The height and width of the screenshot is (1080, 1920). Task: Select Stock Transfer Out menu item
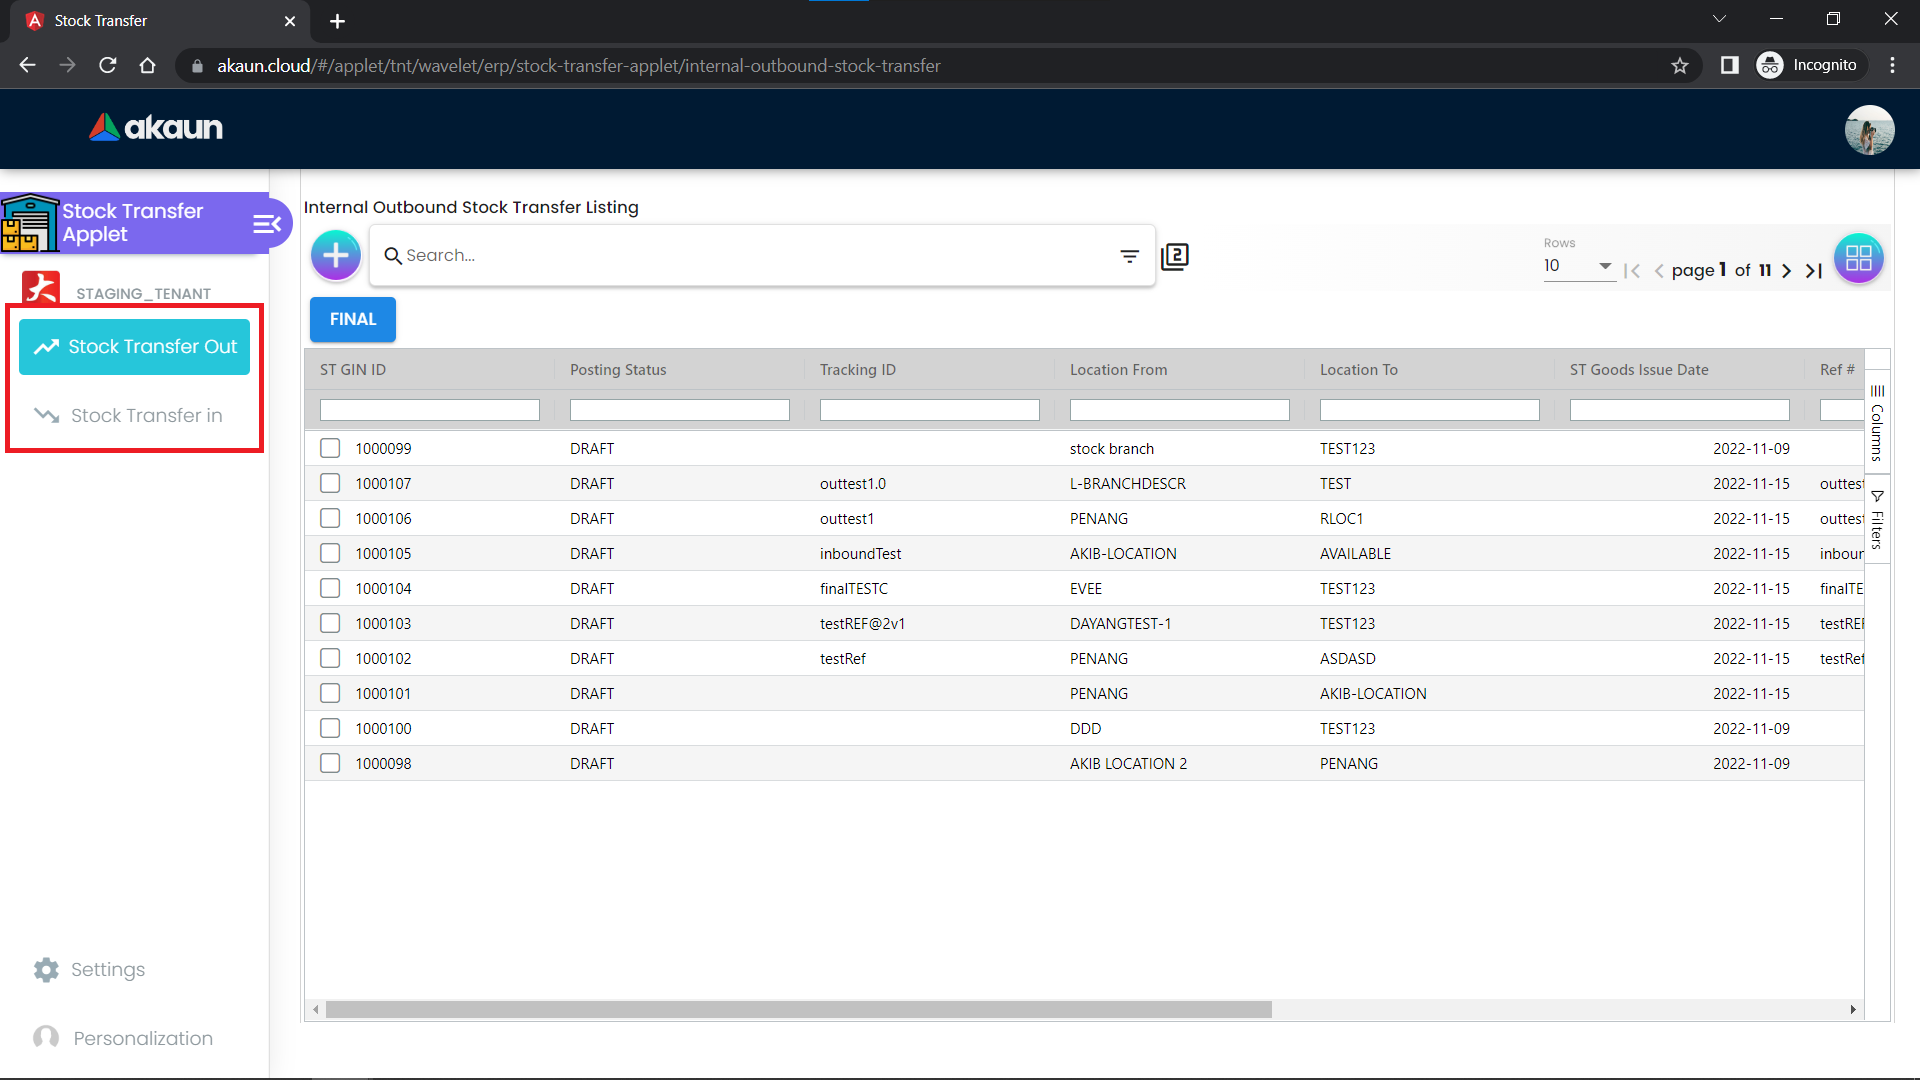pyautogui.click(x=134, y=347)
